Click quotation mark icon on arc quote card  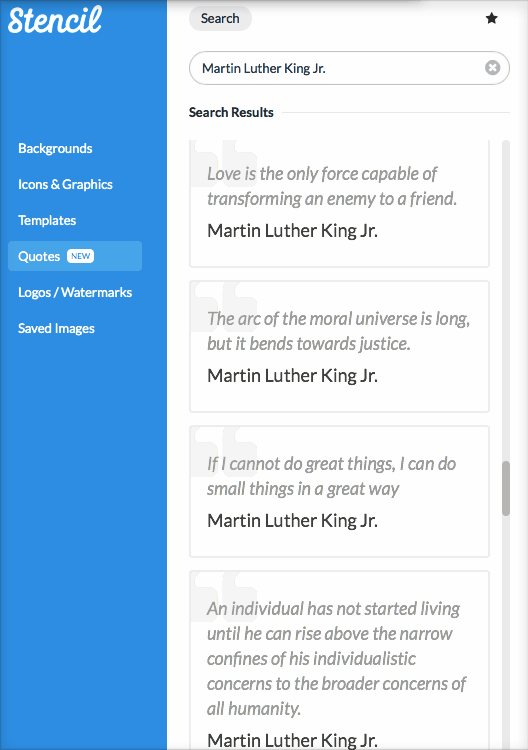(225, 308)
